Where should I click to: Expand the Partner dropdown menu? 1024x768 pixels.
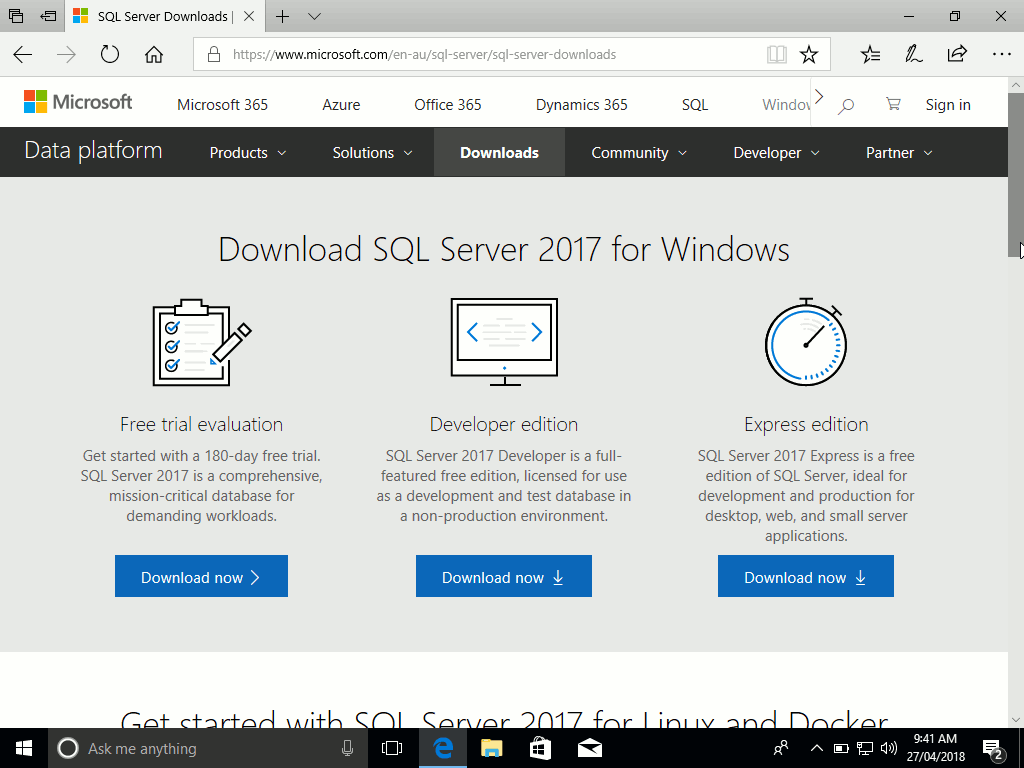click(x=899, y=153)
